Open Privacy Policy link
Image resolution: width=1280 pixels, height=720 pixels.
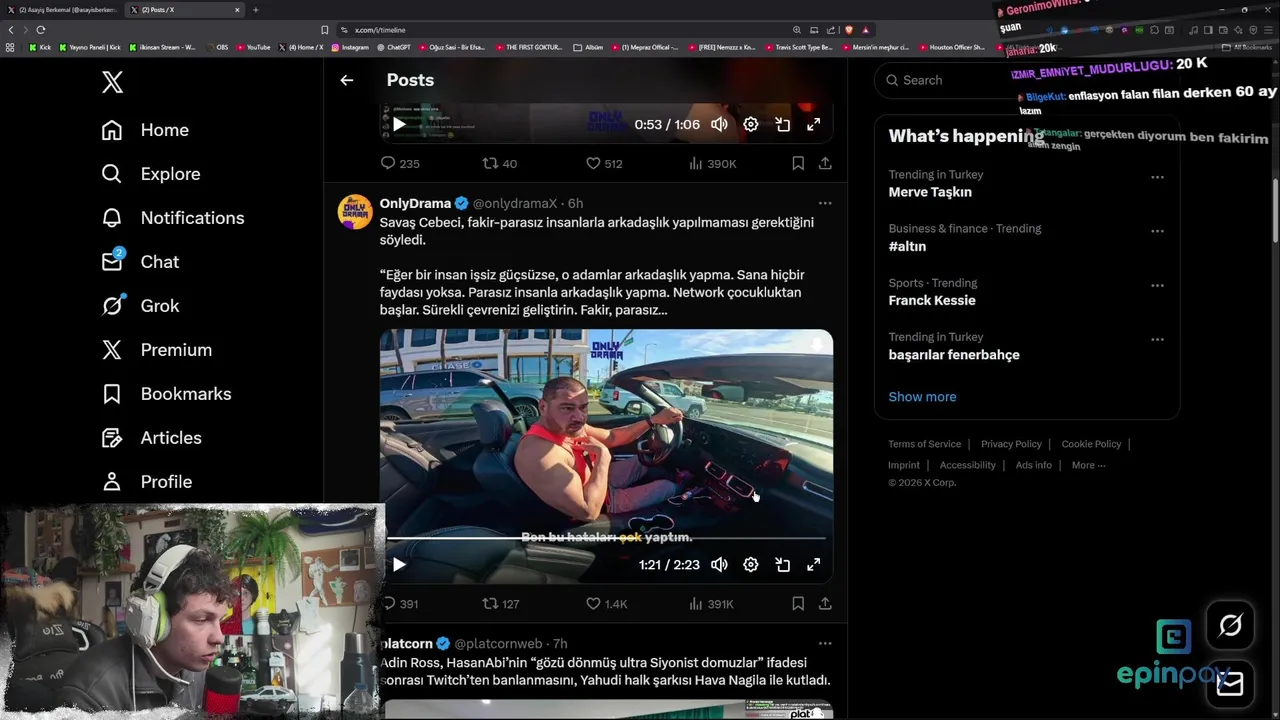coord(1011,444)
